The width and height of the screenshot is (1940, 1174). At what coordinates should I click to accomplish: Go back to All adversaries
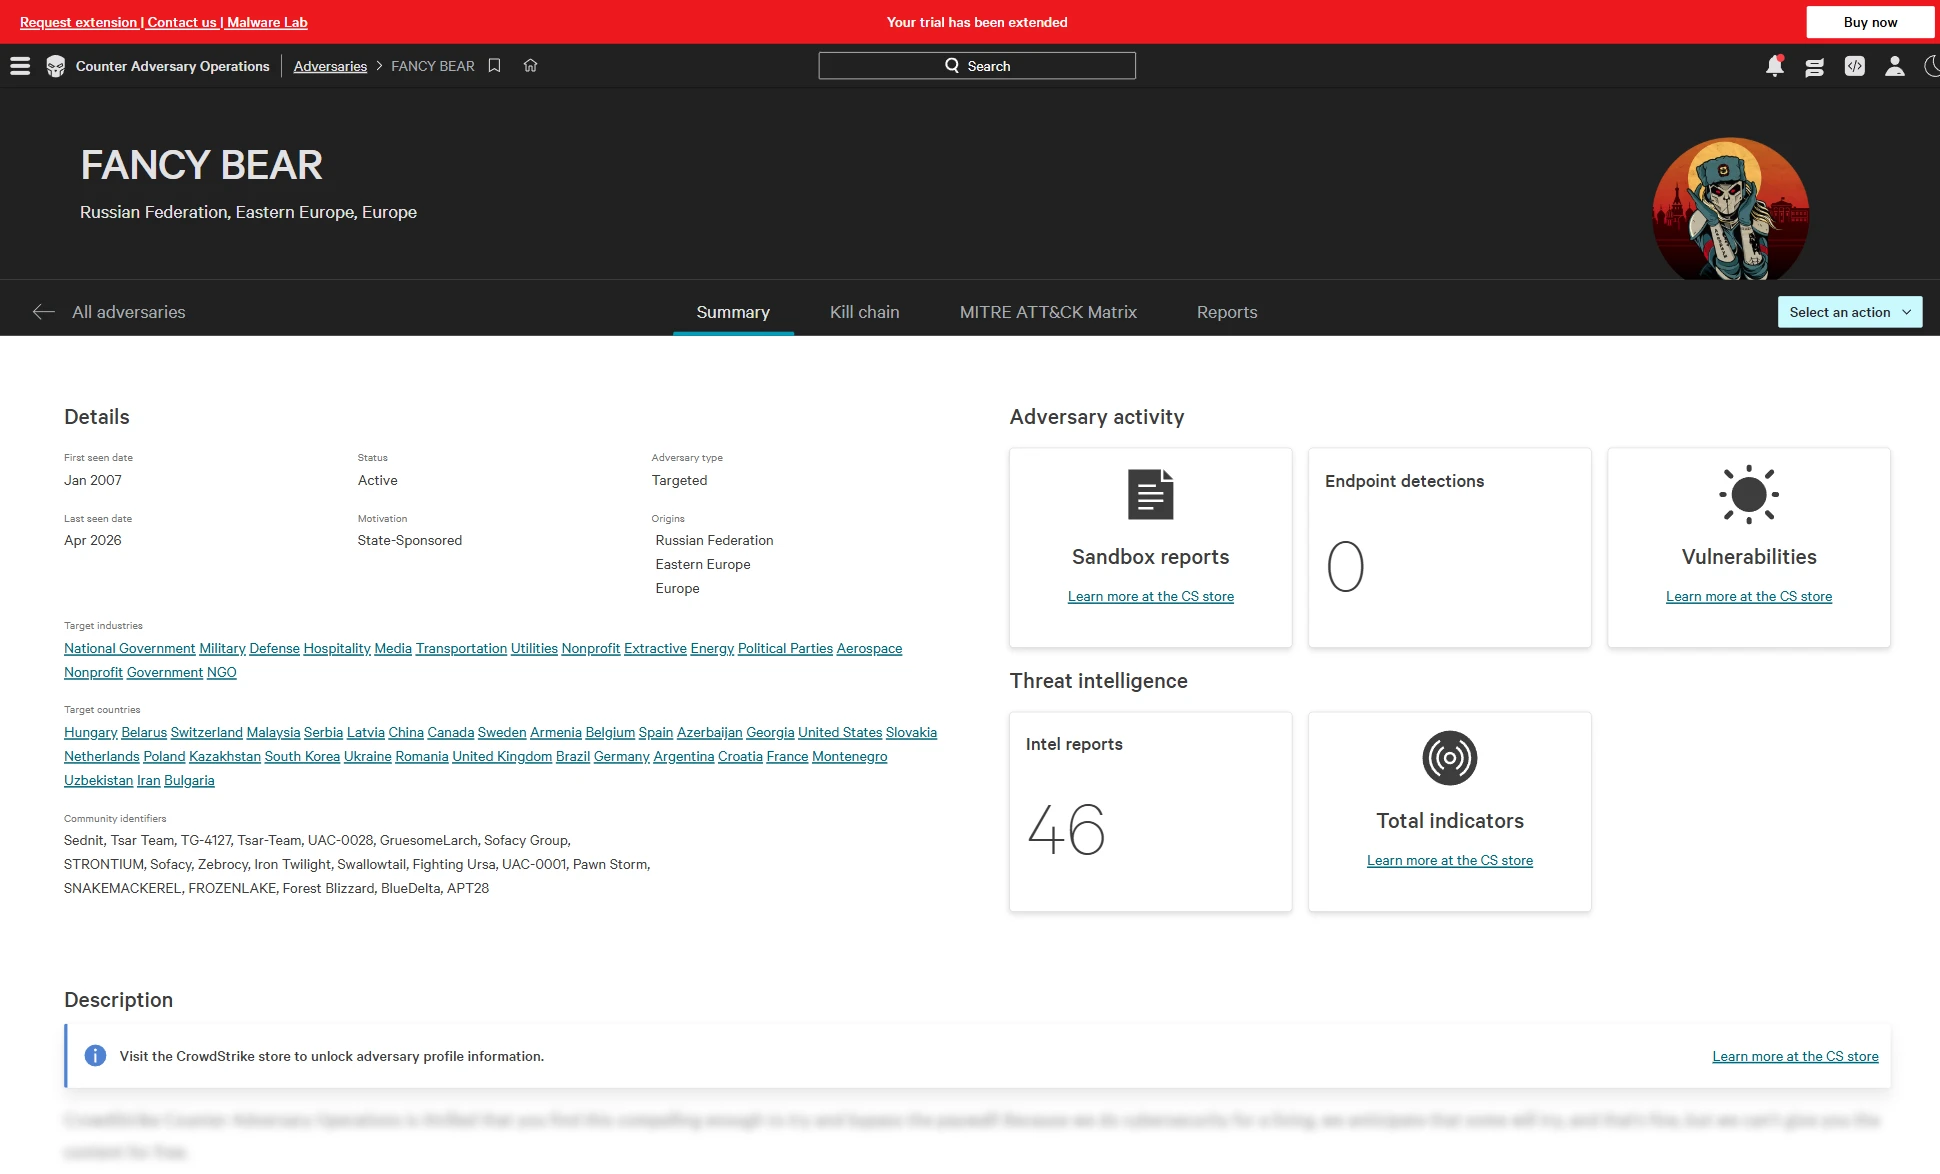[x=128, y=312]
